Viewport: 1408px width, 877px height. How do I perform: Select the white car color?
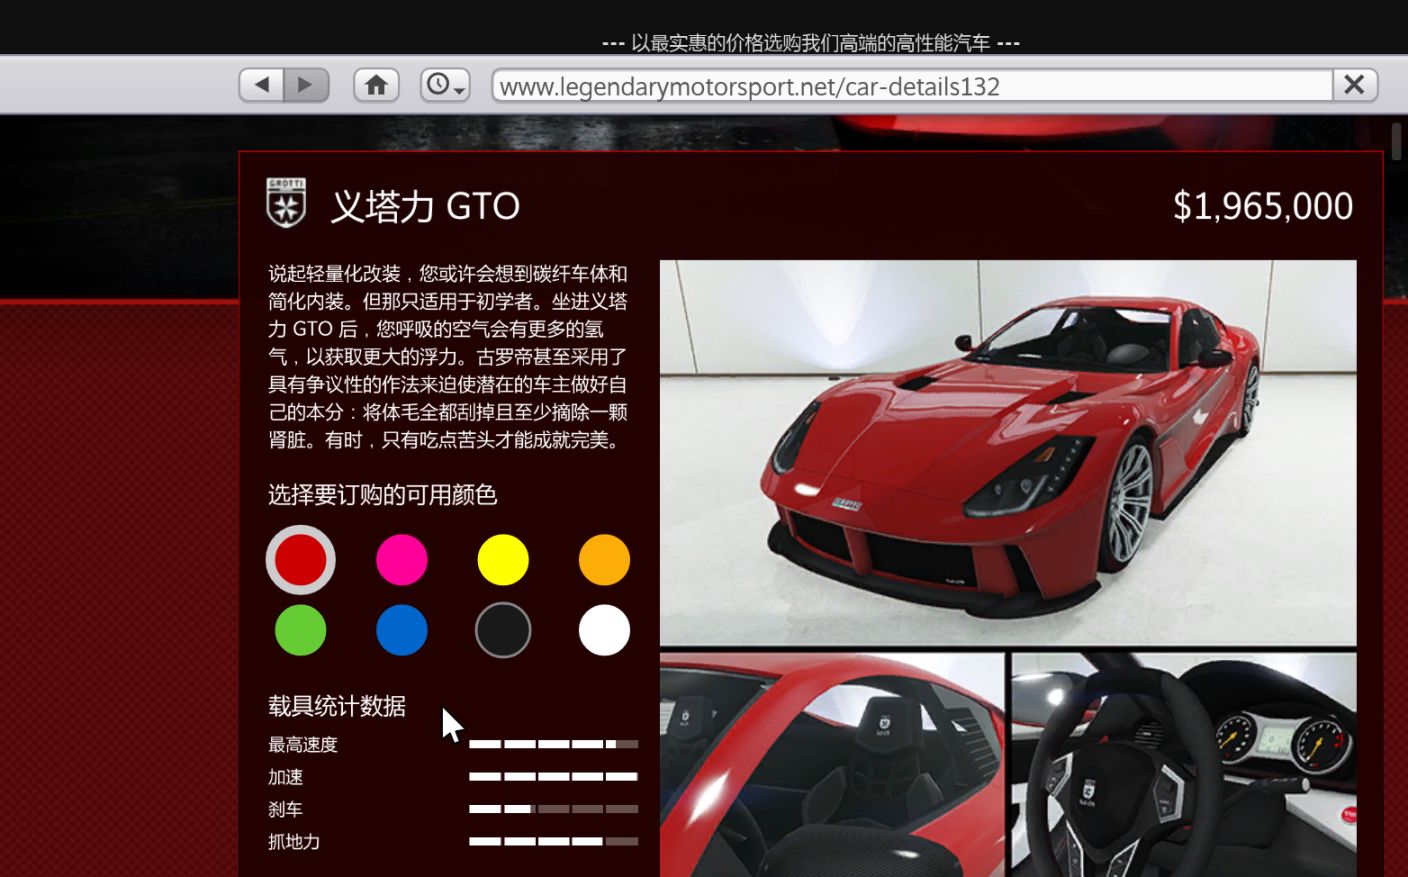pos(604,630)
